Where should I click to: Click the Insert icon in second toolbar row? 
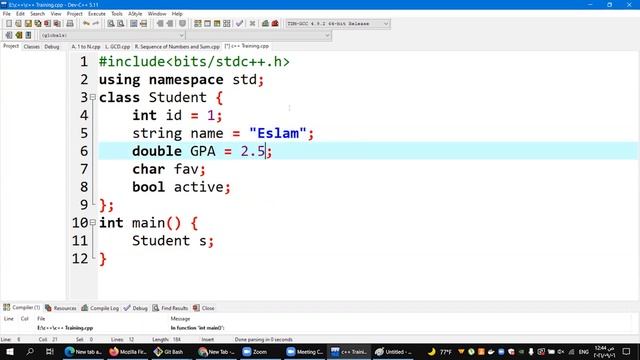point(9,35)
